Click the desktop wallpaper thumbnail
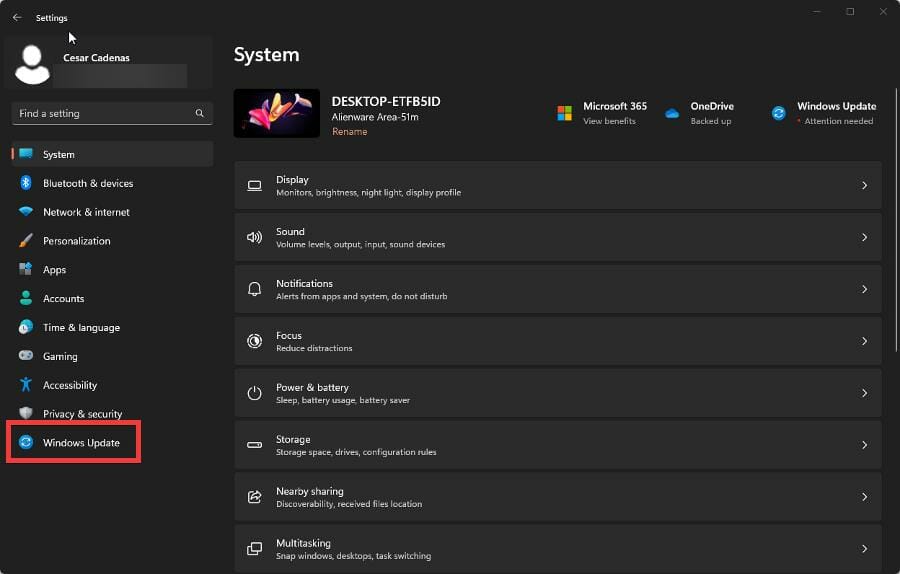Image resolution: width=900 pixels, height=574 pixels. click(277, 113)
